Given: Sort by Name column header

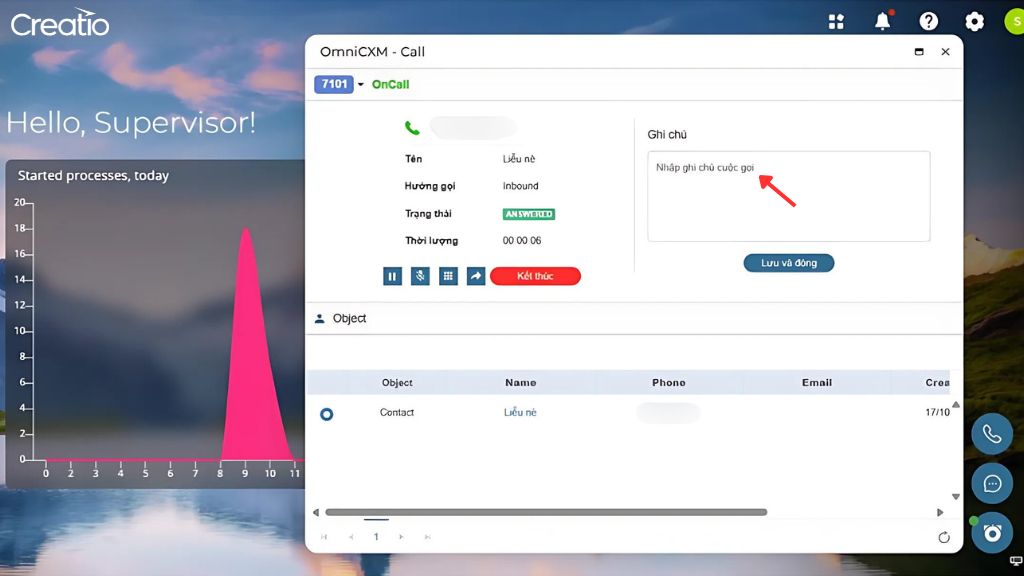Looking at the screenshot, I should pos(520,383).
